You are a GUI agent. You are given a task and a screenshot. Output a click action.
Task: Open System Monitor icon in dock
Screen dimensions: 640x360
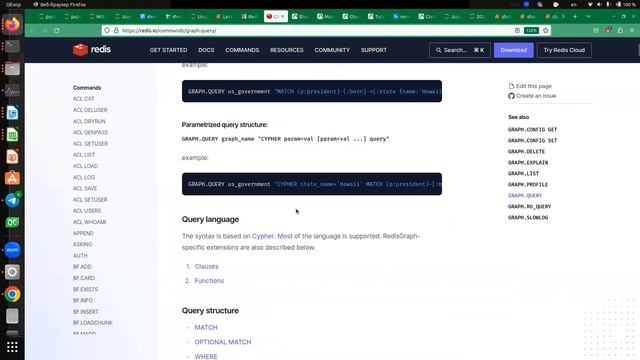coord(12,91)
